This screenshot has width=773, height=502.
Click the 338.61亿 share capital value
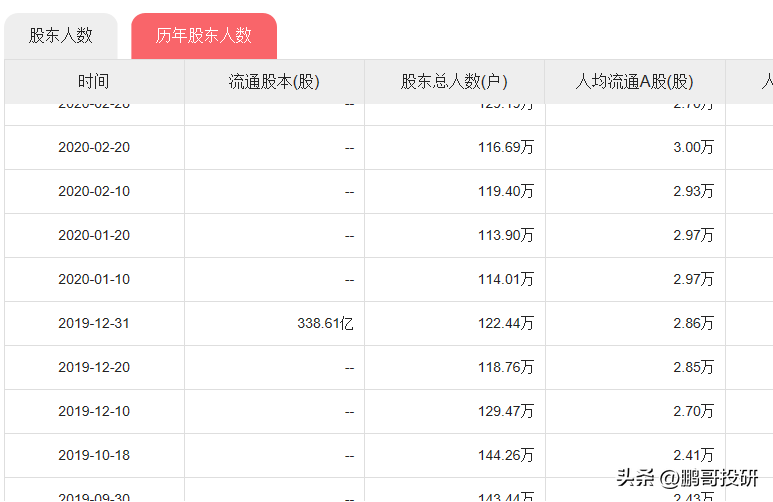coord(325,324)
